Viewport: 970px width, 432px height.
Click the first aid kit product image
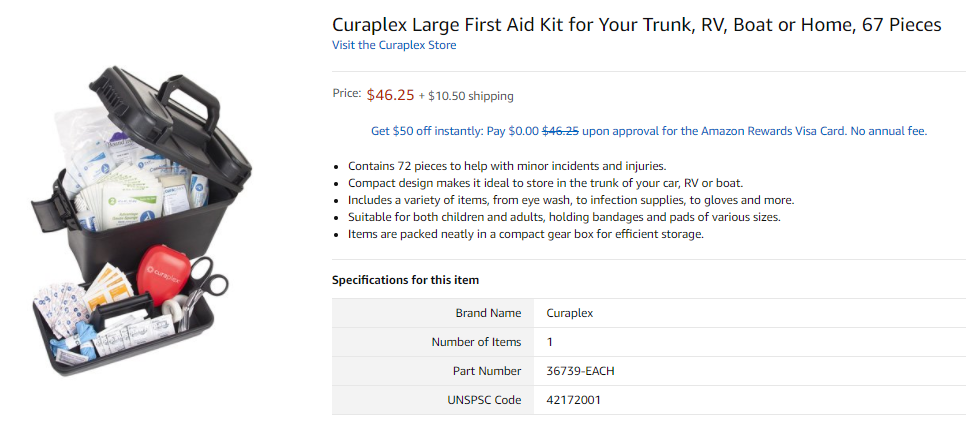pyautogui.click(x=141, y=220)
